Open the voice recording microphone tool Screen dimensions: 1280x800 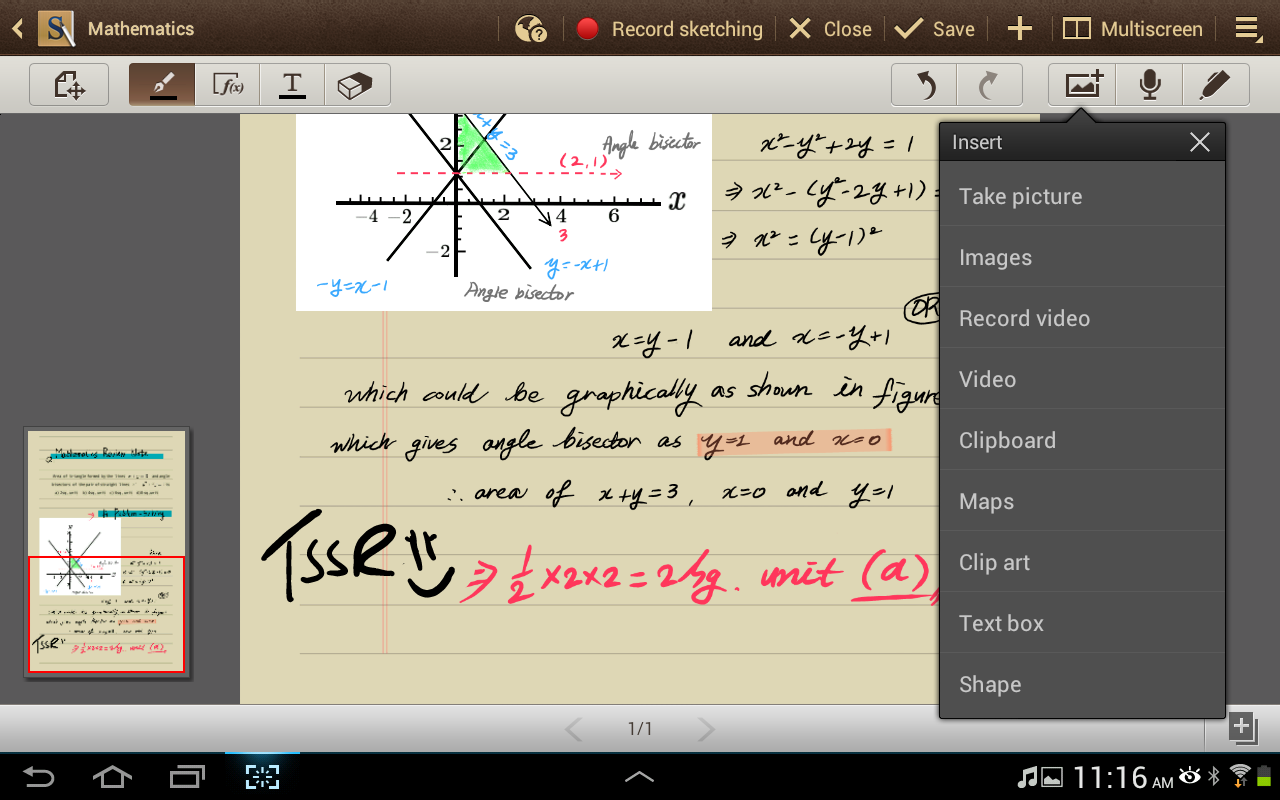click(x=1149, y=85)
